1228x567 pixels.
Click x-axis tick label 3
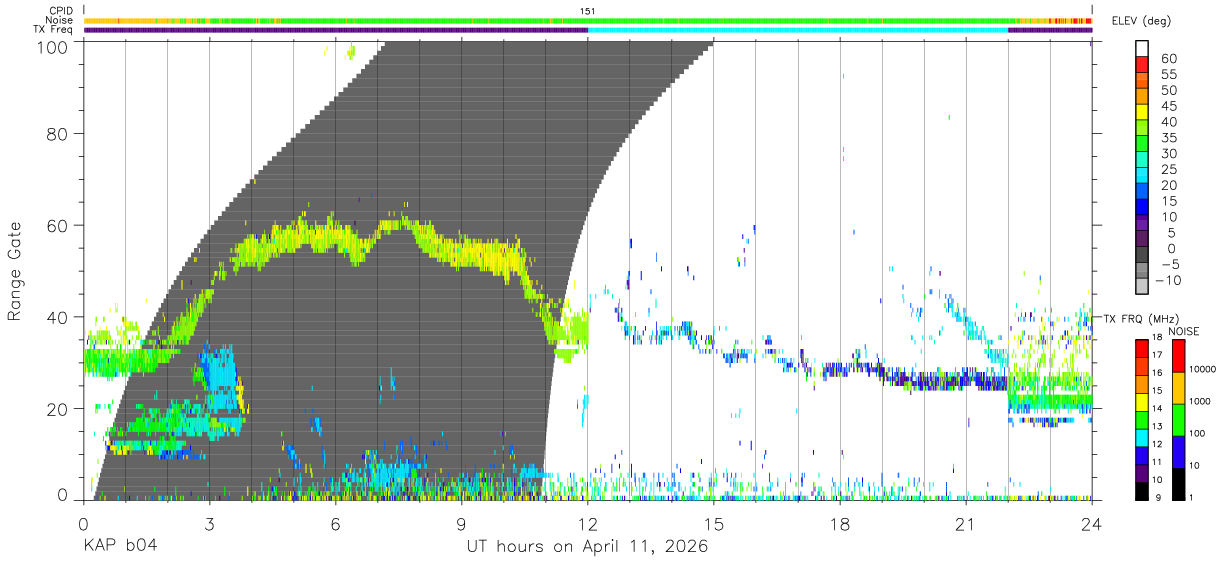209,524
